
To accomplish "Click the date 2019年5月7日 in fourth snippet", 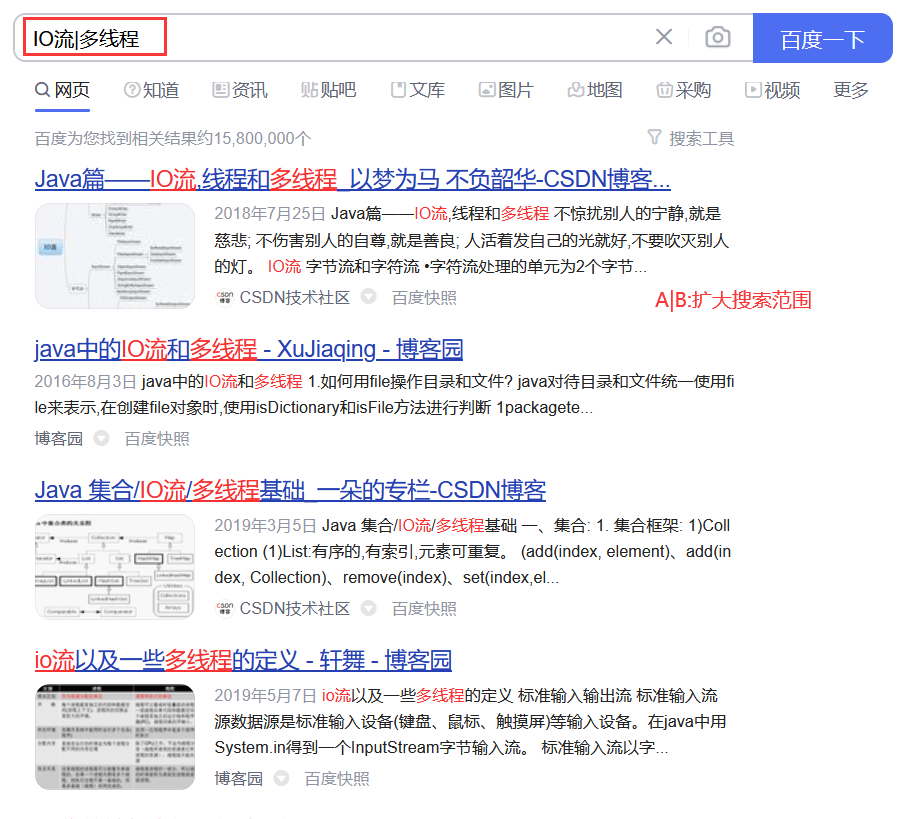I will (x=265, y=695).
